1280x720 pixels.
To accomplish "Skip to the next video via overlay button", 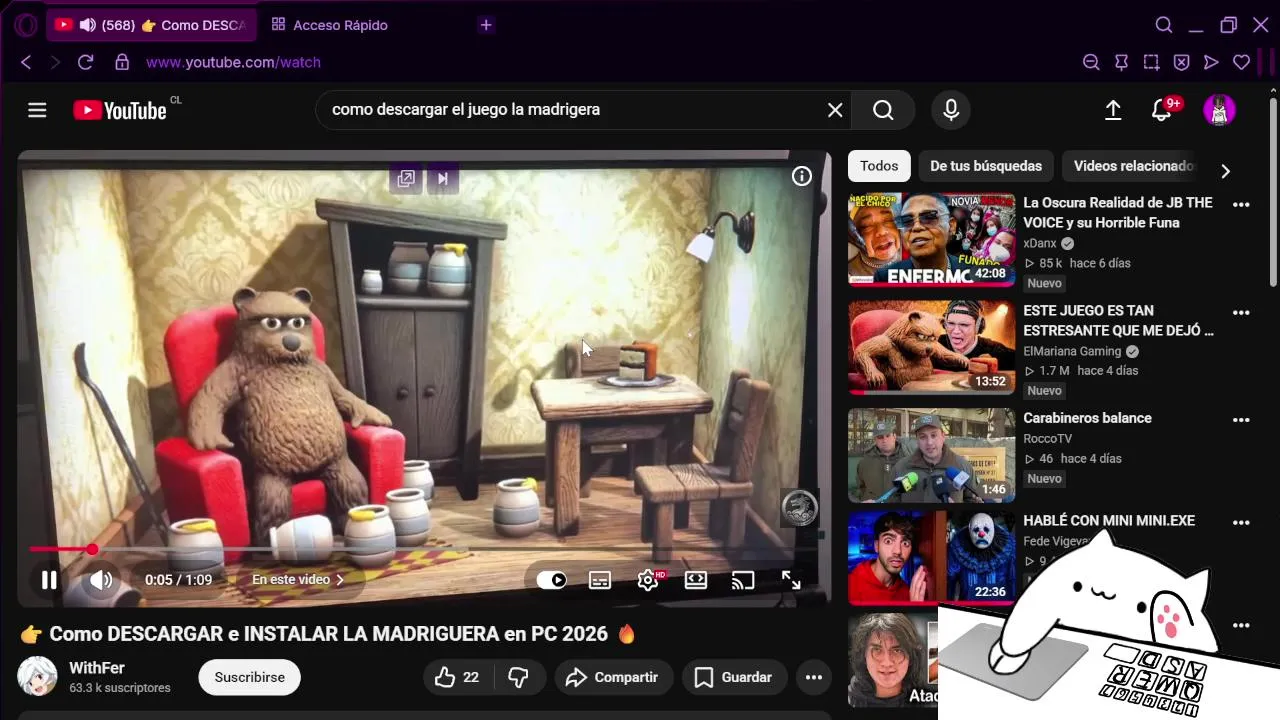I will pos(443,179).
